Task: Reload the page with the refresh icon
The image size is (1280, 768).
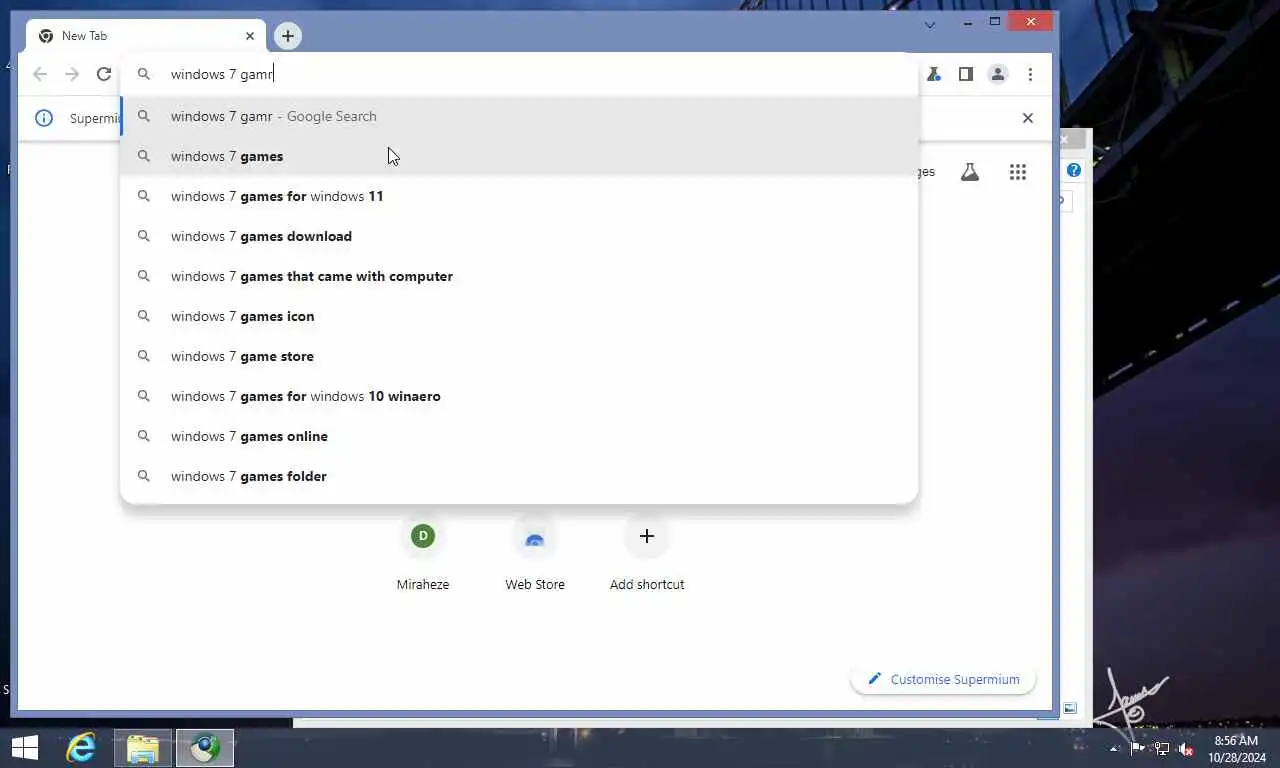Action: pos(104,74)
